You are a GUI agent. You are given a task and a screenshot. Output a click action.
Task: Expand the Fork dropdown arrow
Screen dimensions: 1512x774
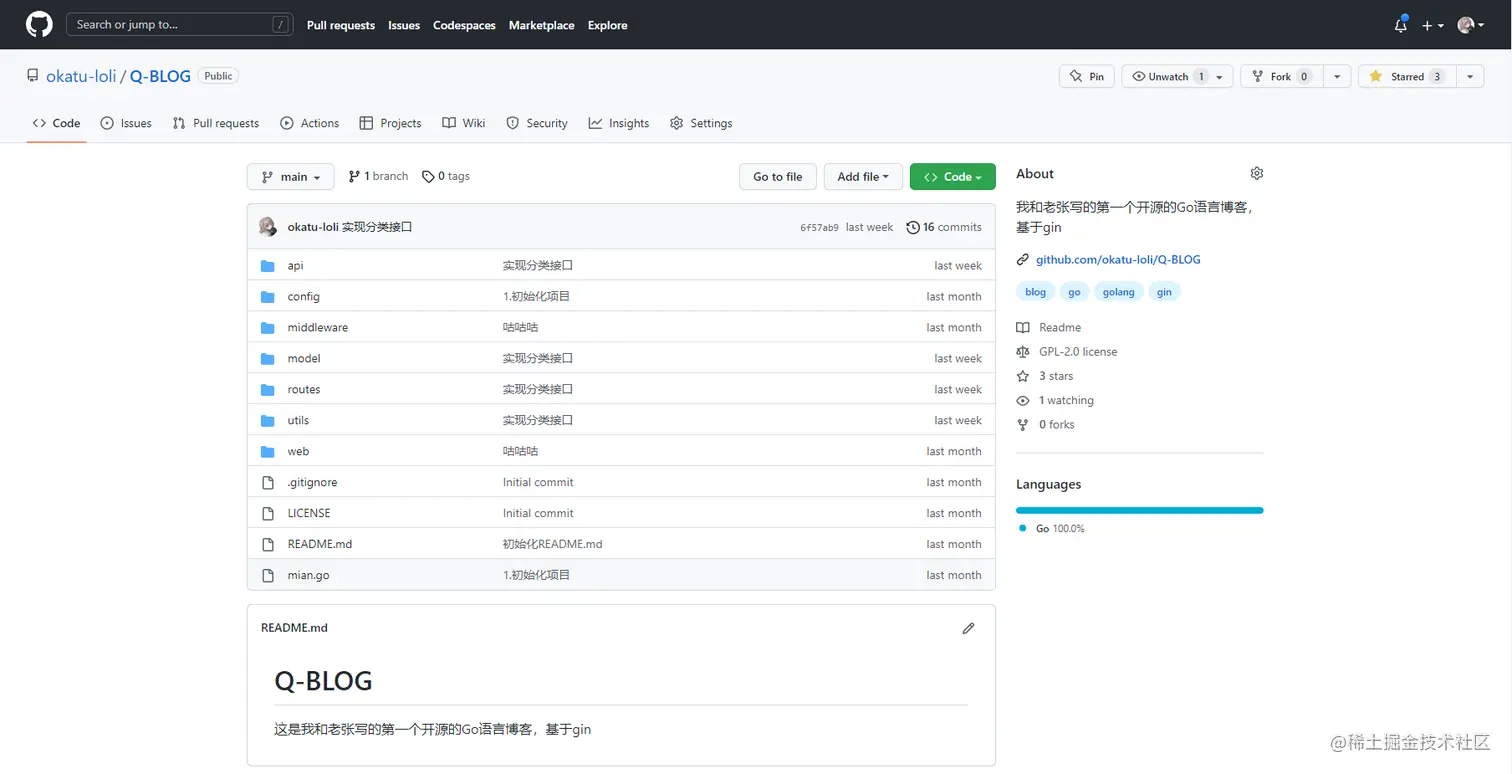pos(1337,77)
